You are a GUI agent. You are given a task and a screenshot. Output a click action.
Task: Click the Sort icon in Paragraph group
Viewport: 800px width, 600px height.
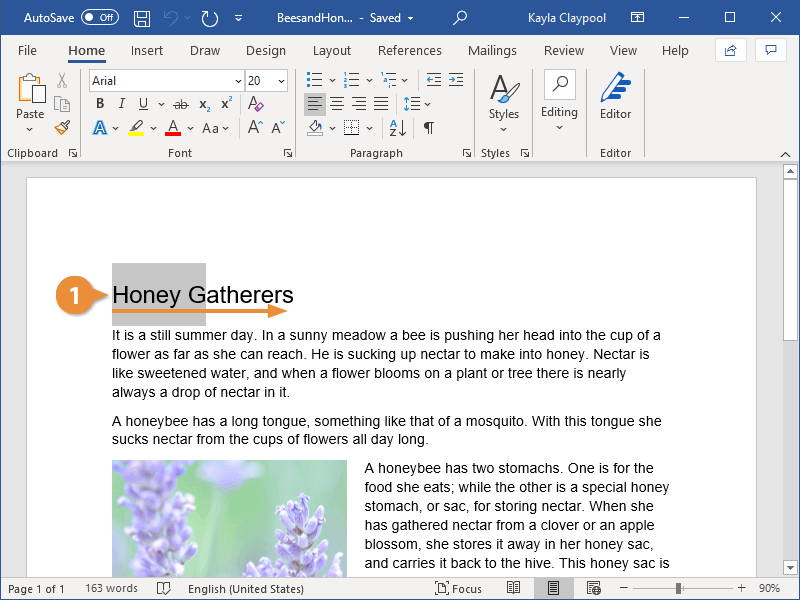tap(398, 128)
